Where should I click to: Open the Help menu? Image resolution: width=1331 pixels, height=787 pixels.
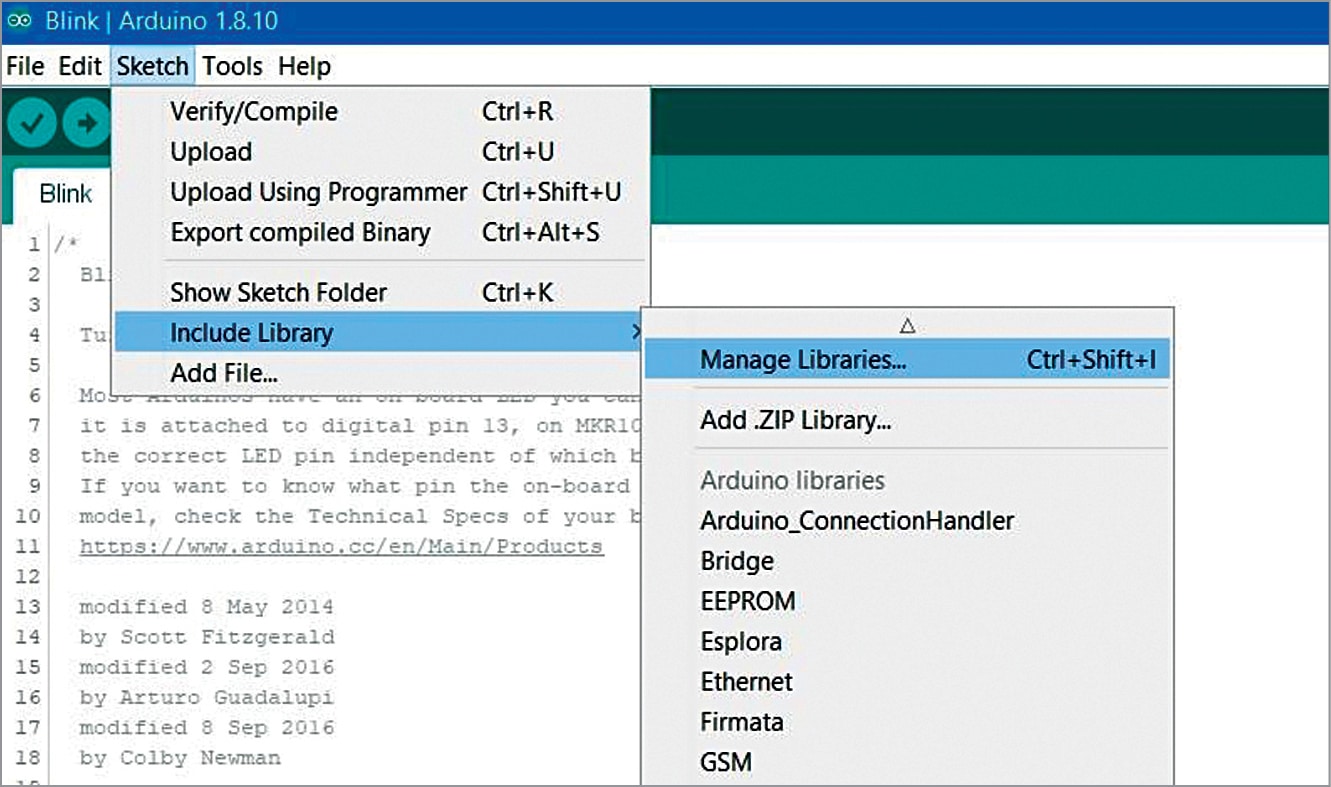pyautogui.click(x=304, y=67)
